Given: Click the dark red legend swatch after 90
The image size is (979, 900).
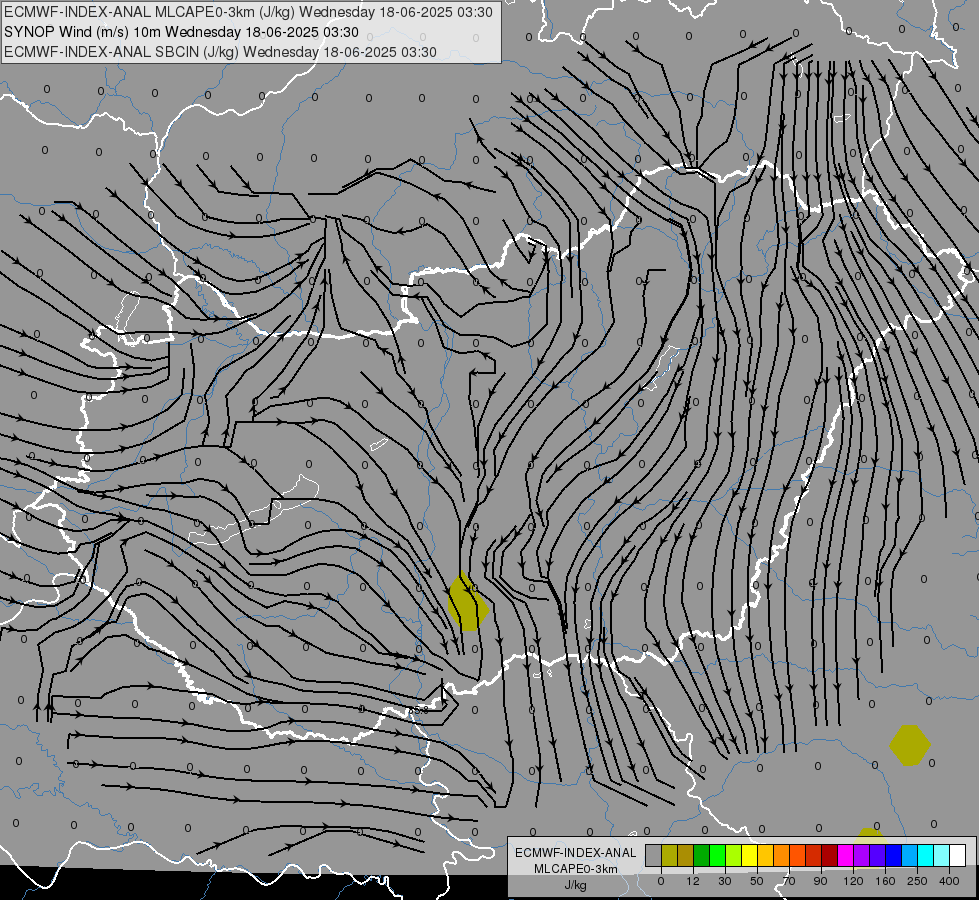Looking at the screenshot, I should [x=830, y=855].
